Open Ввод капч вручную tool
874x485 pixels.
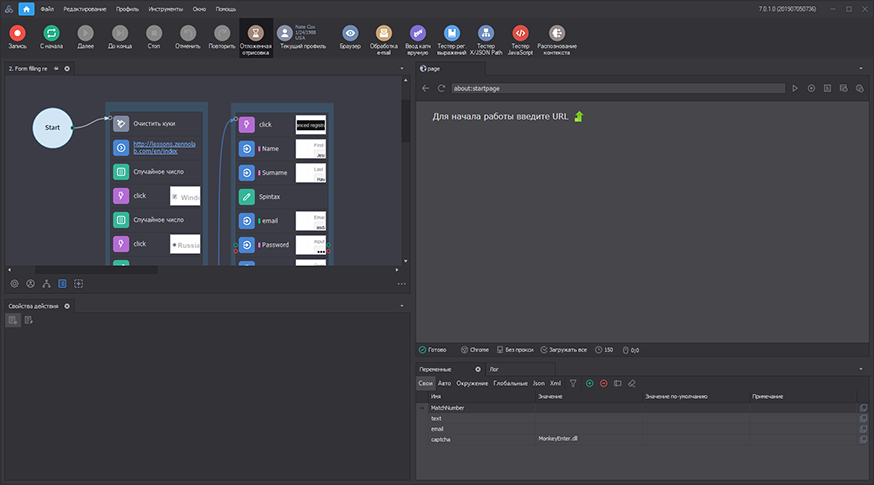point(417,40)
